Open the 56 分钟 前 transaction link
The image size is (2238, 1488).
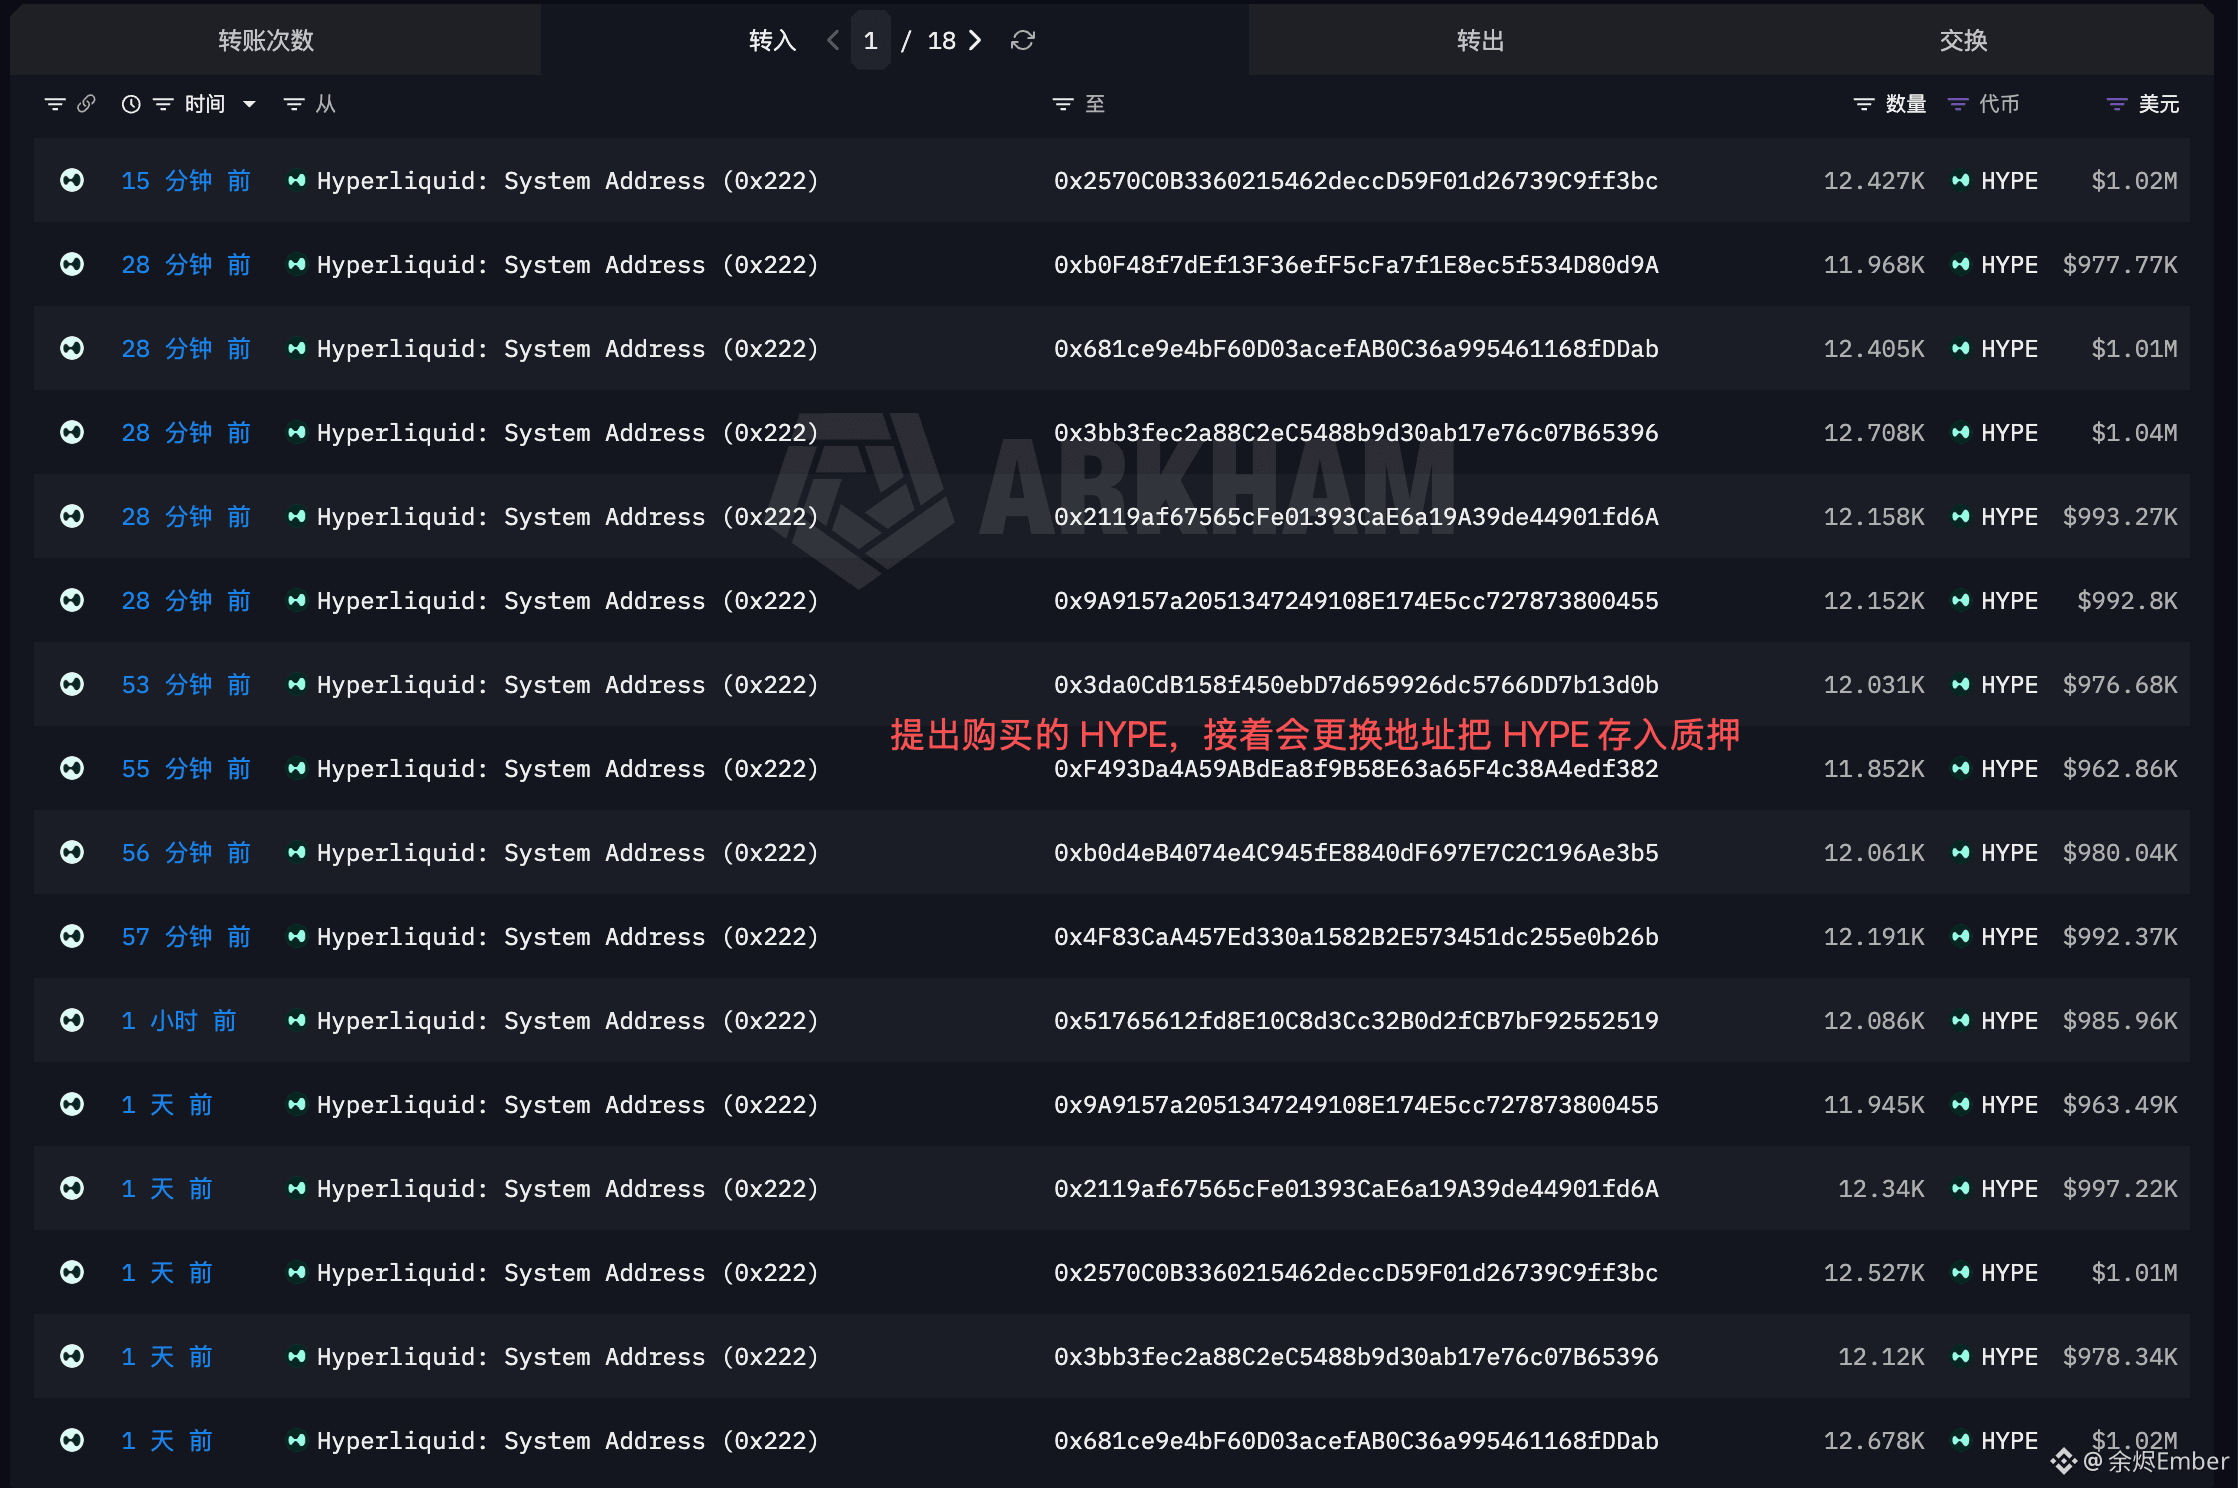pyautogui.click(x=186, y=852)
